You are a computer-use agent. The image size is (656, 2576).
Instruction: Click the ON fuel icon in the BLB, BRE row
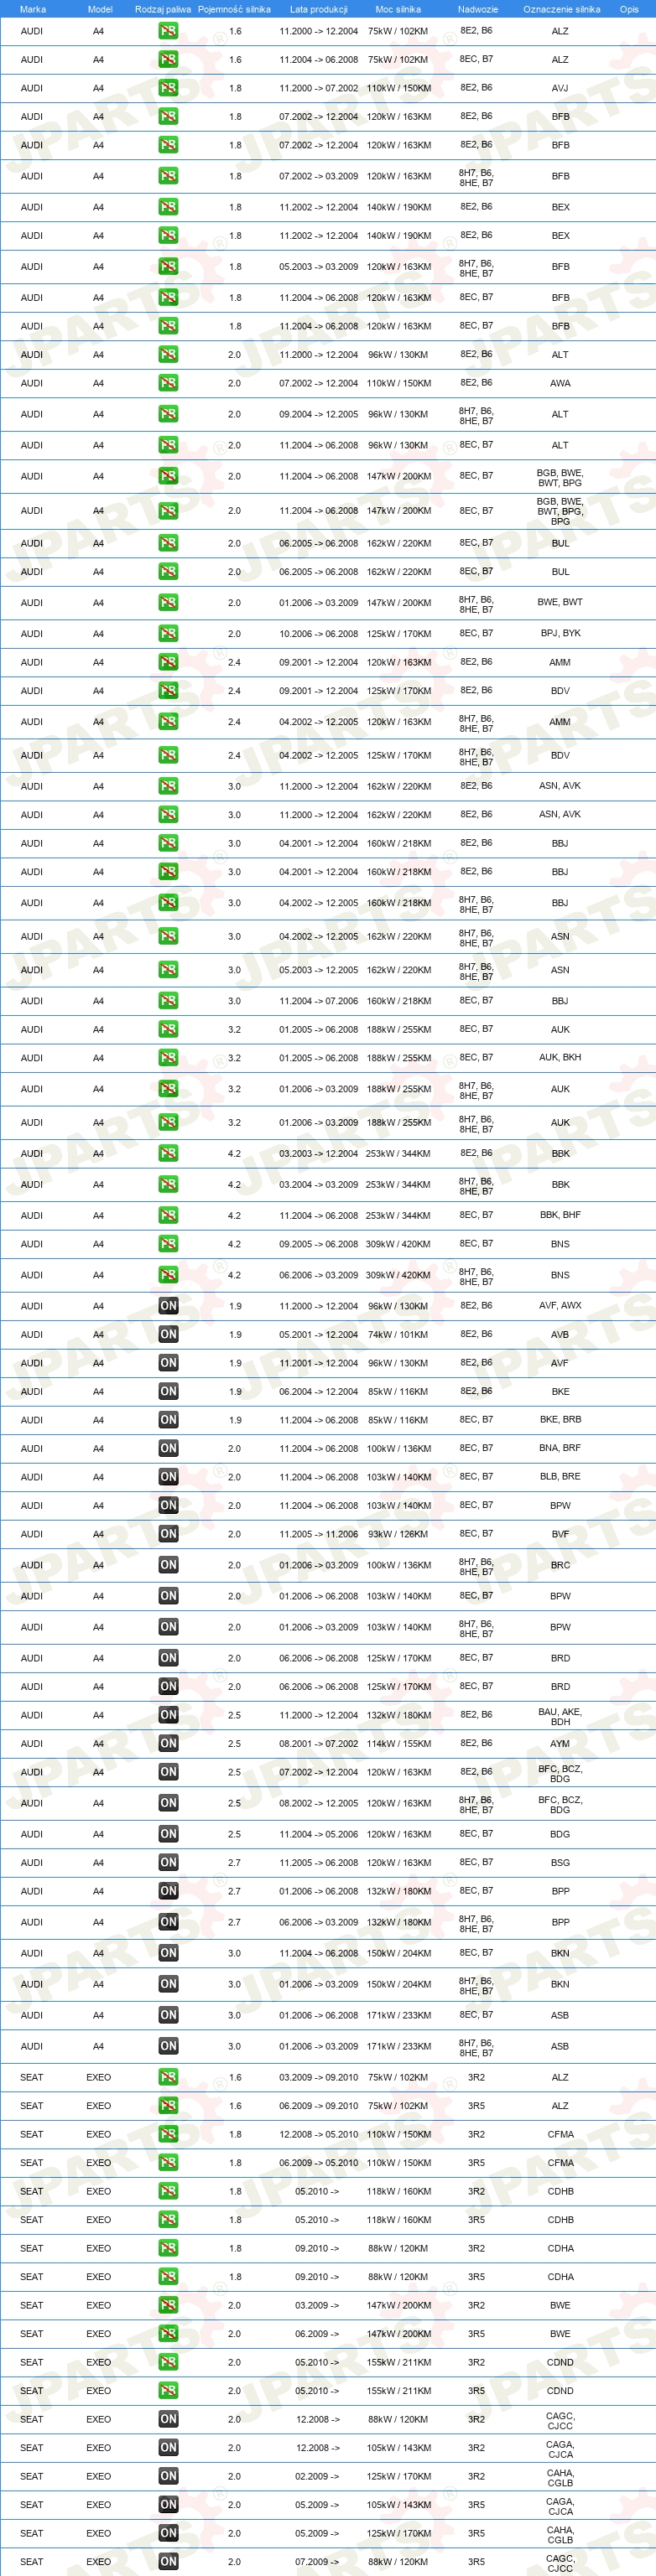point(168,1476)
